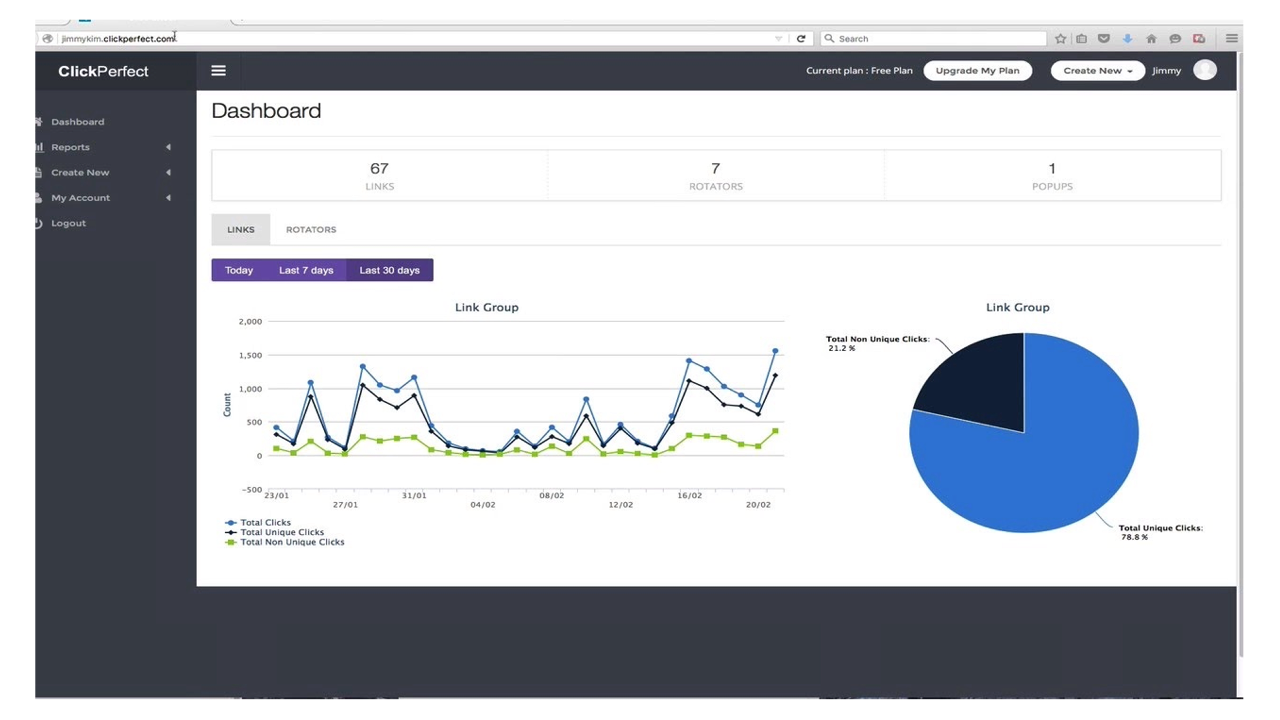Reload the page with the refresh icon
Screen dimensions: 1280x720
click(x=801, y=38)
